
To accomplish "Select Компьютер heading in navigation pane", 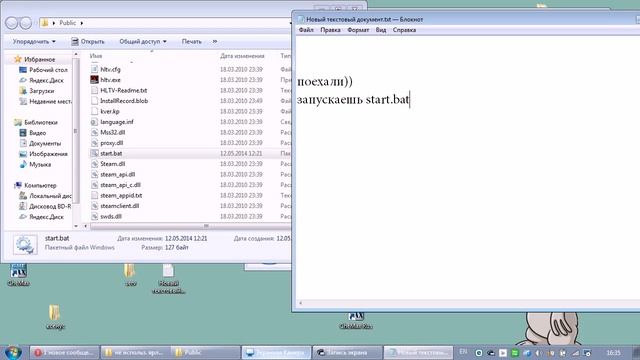I will tap(36, 185).
